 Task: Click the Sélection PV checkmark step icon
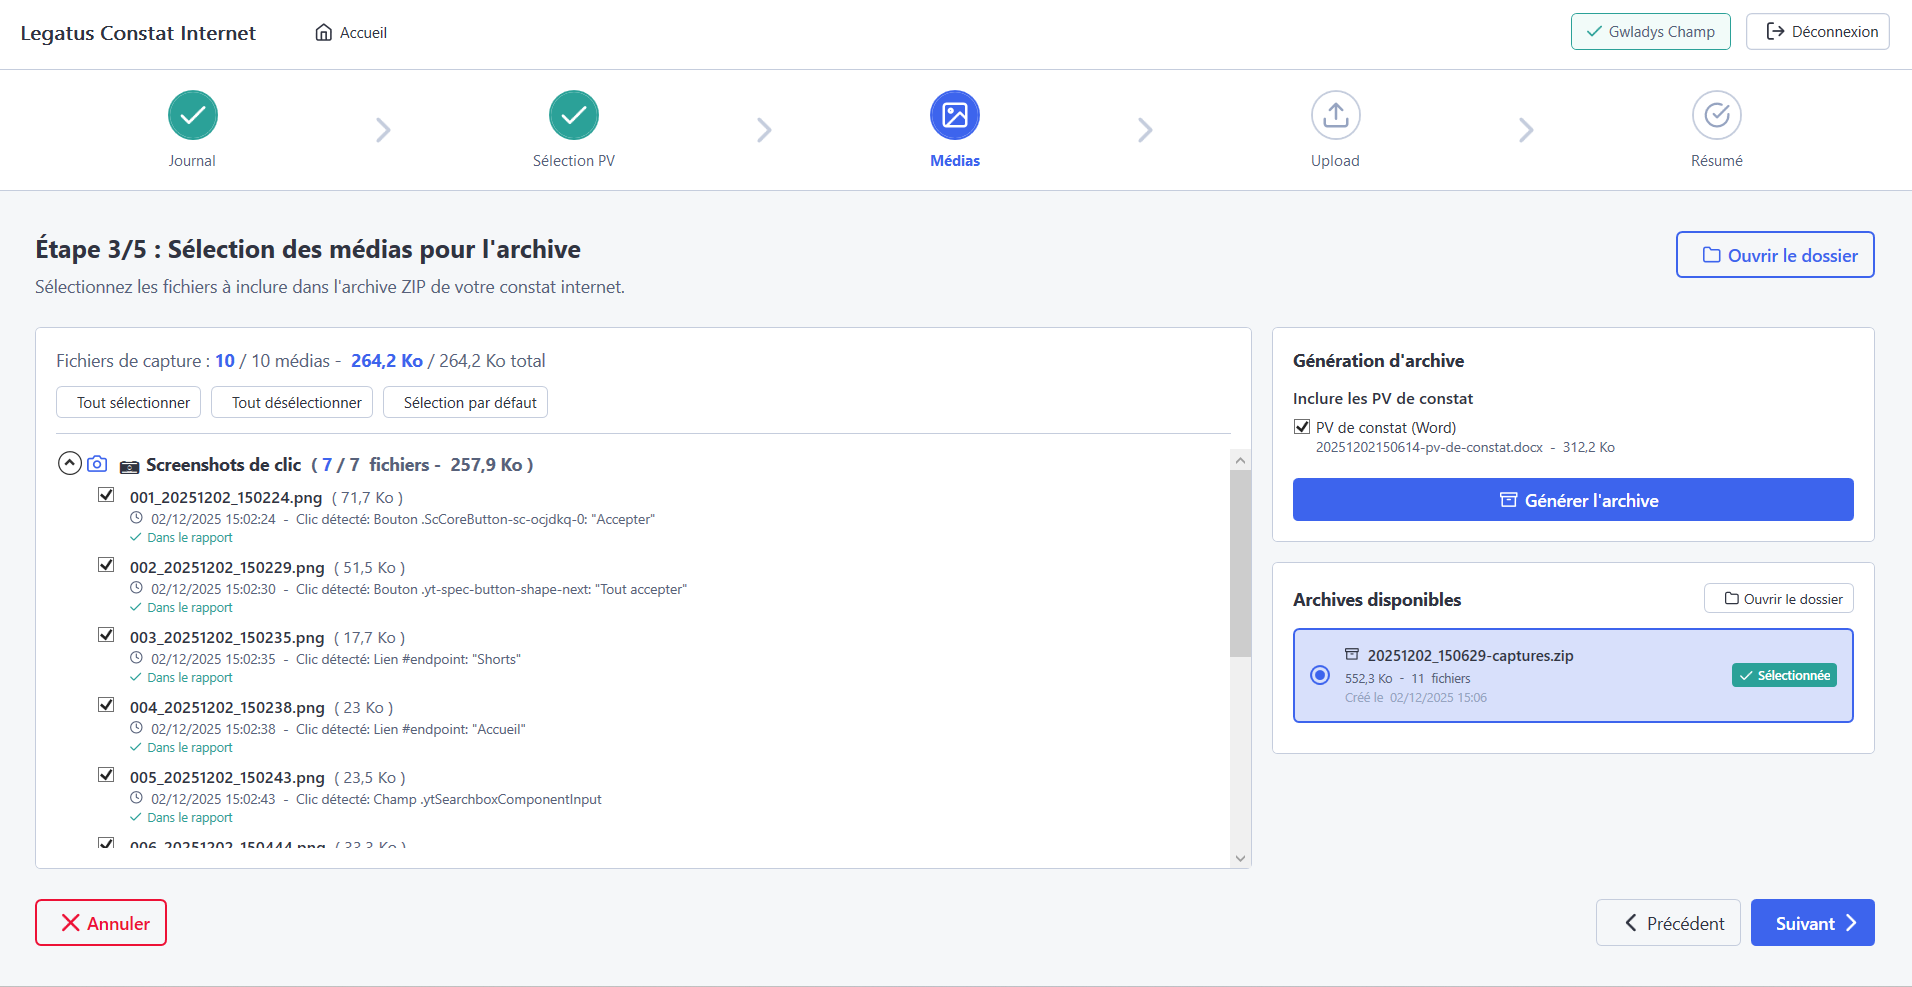[573, 115]
